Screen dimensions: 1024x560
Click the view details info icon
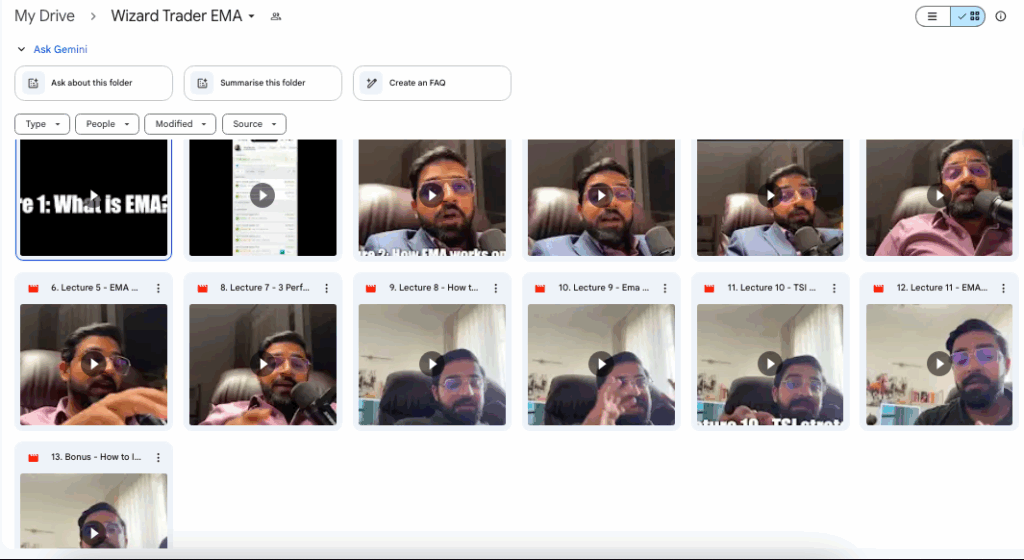point(1000,17)
